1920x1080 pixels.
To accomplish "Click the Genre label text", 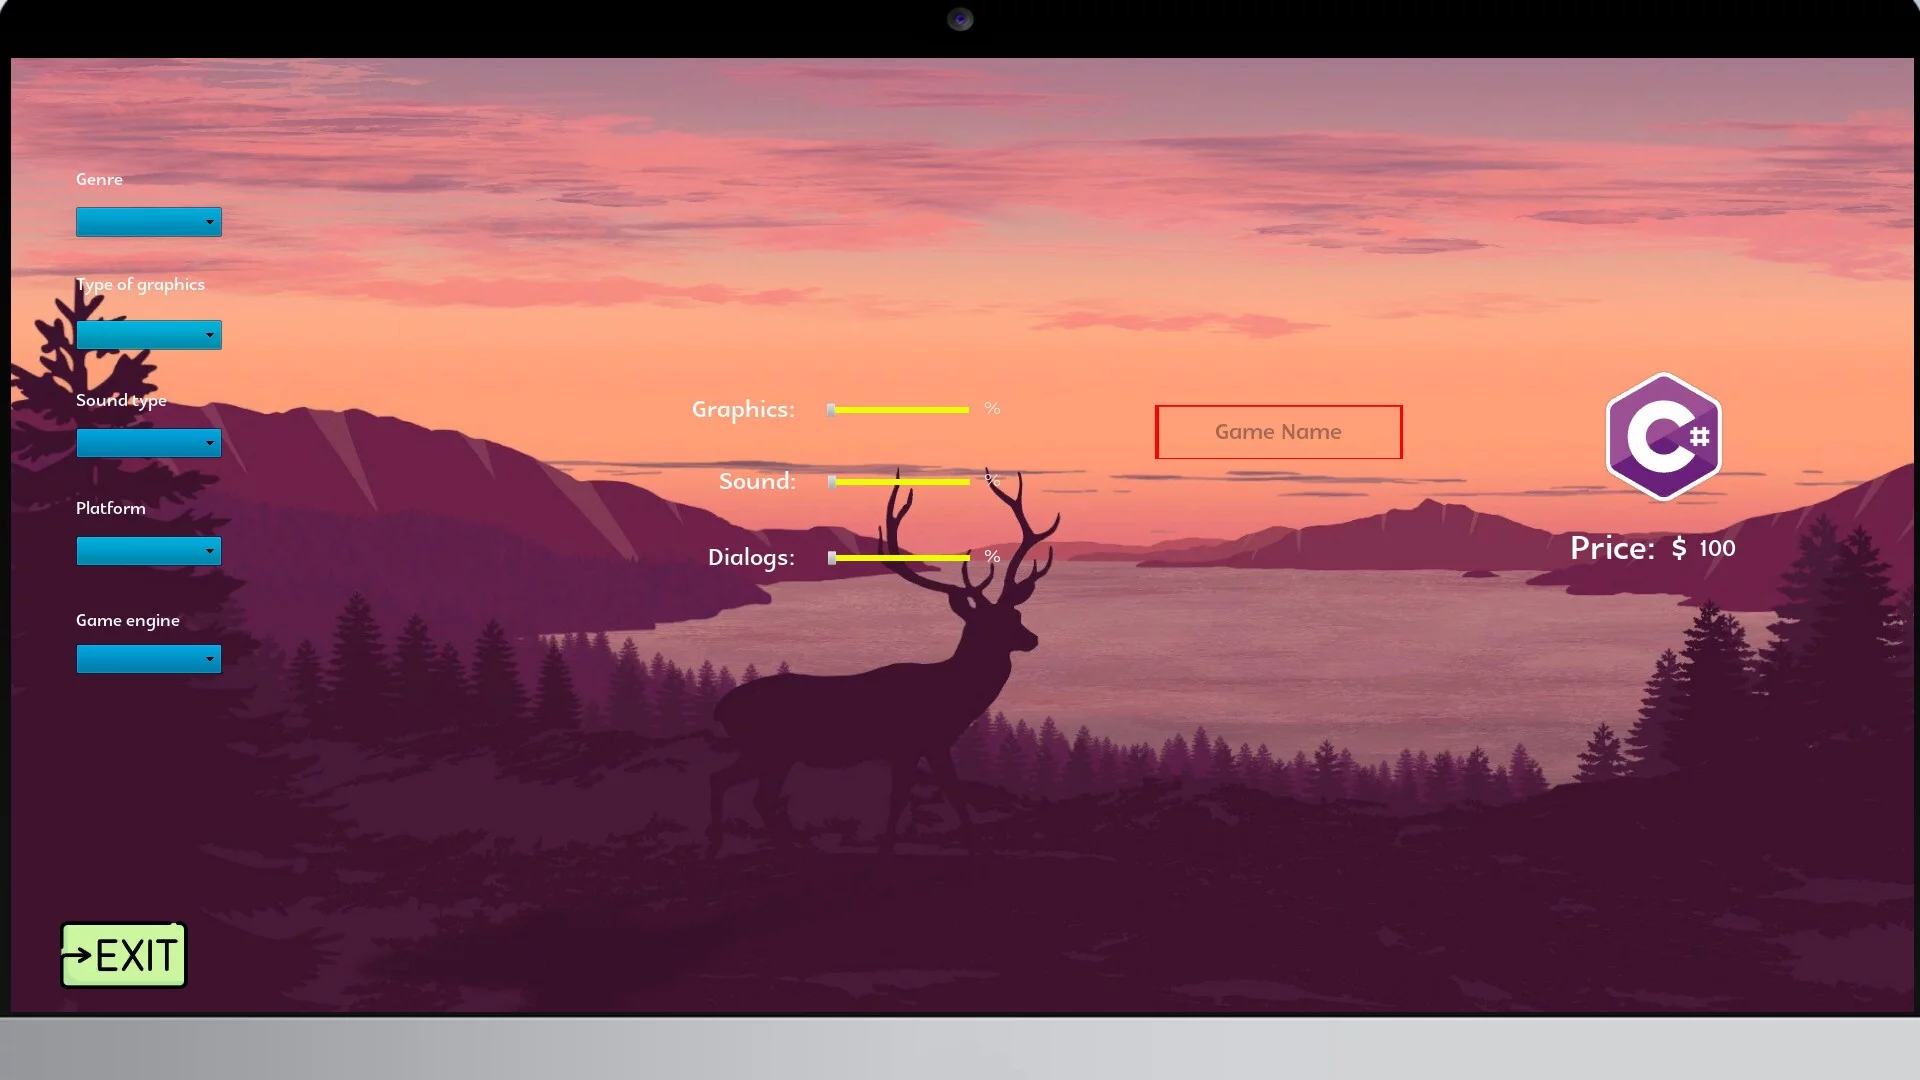I will [99, 179].
